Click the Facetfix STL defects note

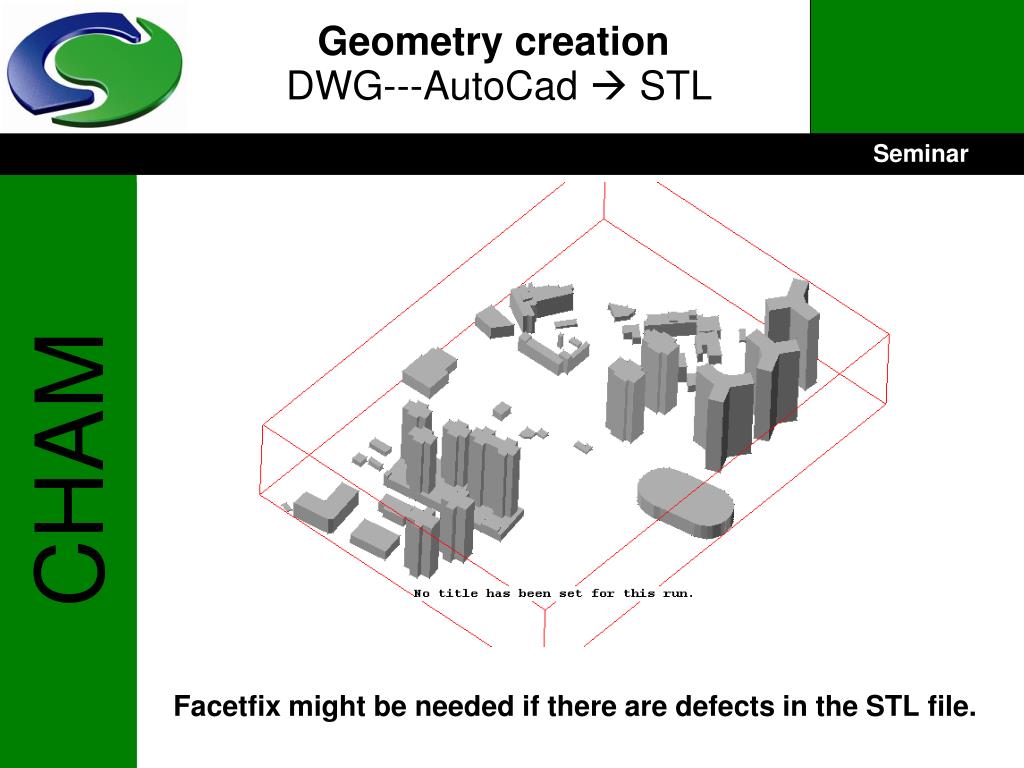(x=575, y=706)
